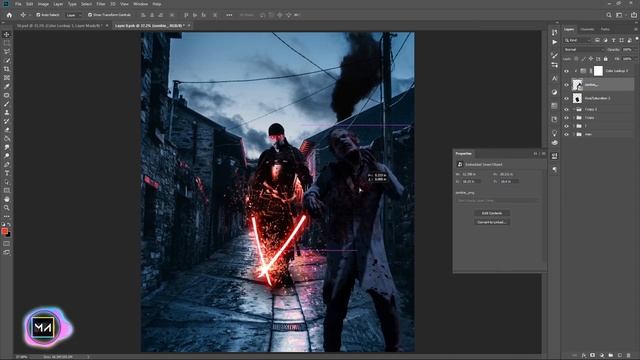Click the lock all padlock icon
This screenshot has height=360, width=640.
pyautogui.click(x=606, y=59)
